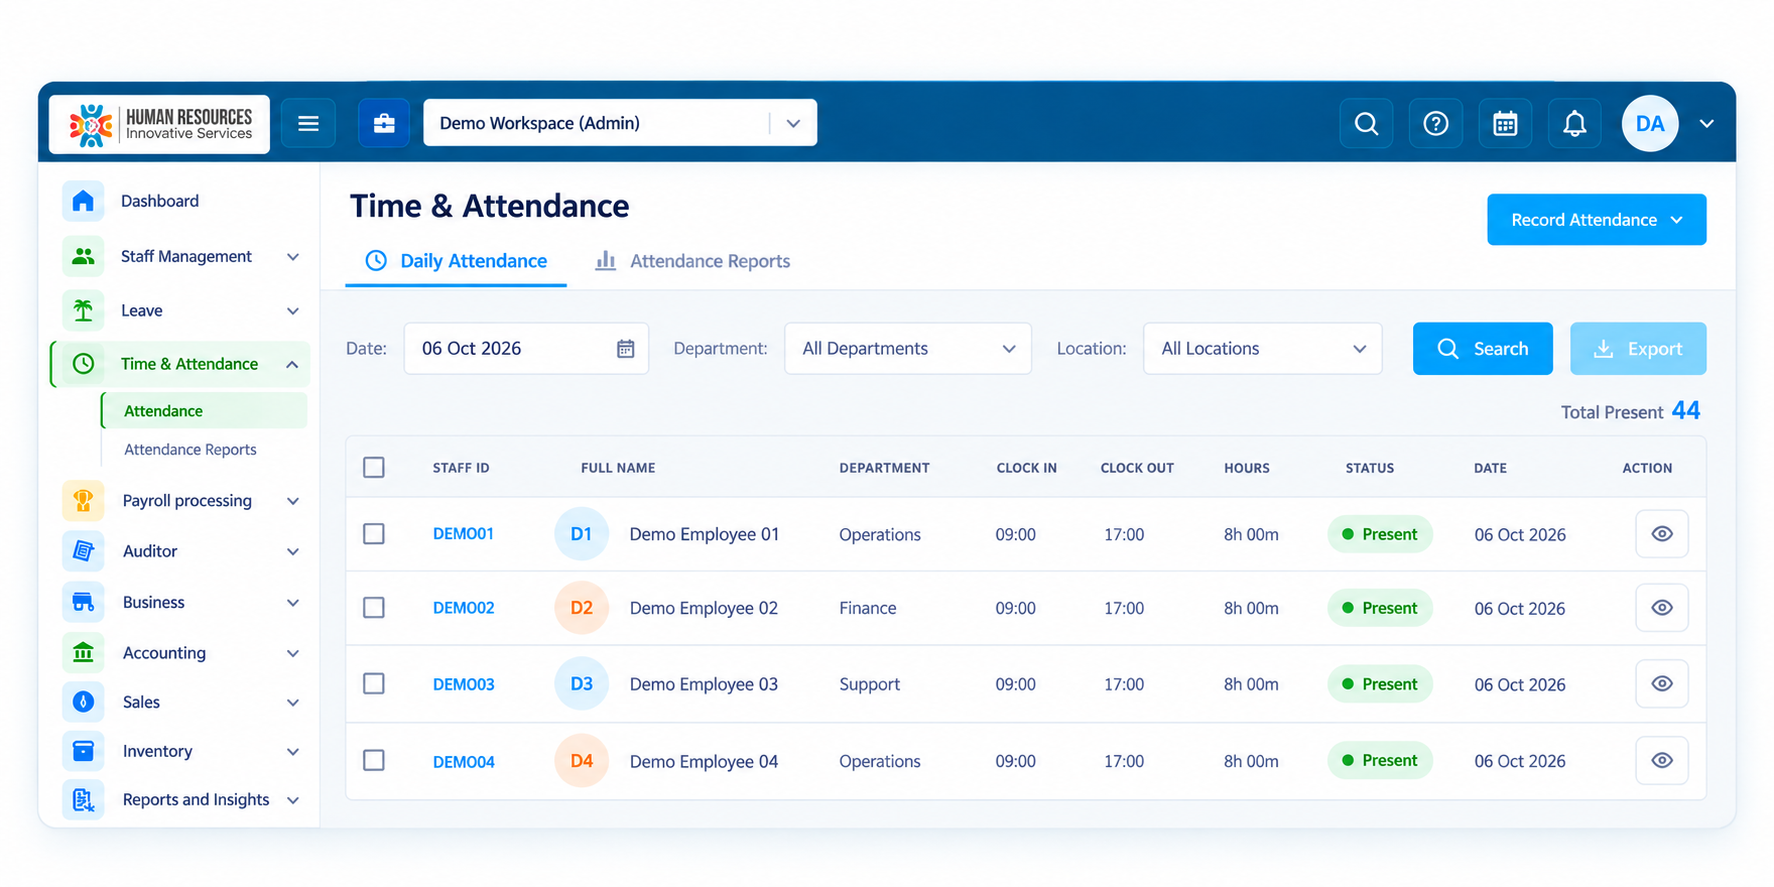Click the search magnifier icon in header

click(1366, 123)
